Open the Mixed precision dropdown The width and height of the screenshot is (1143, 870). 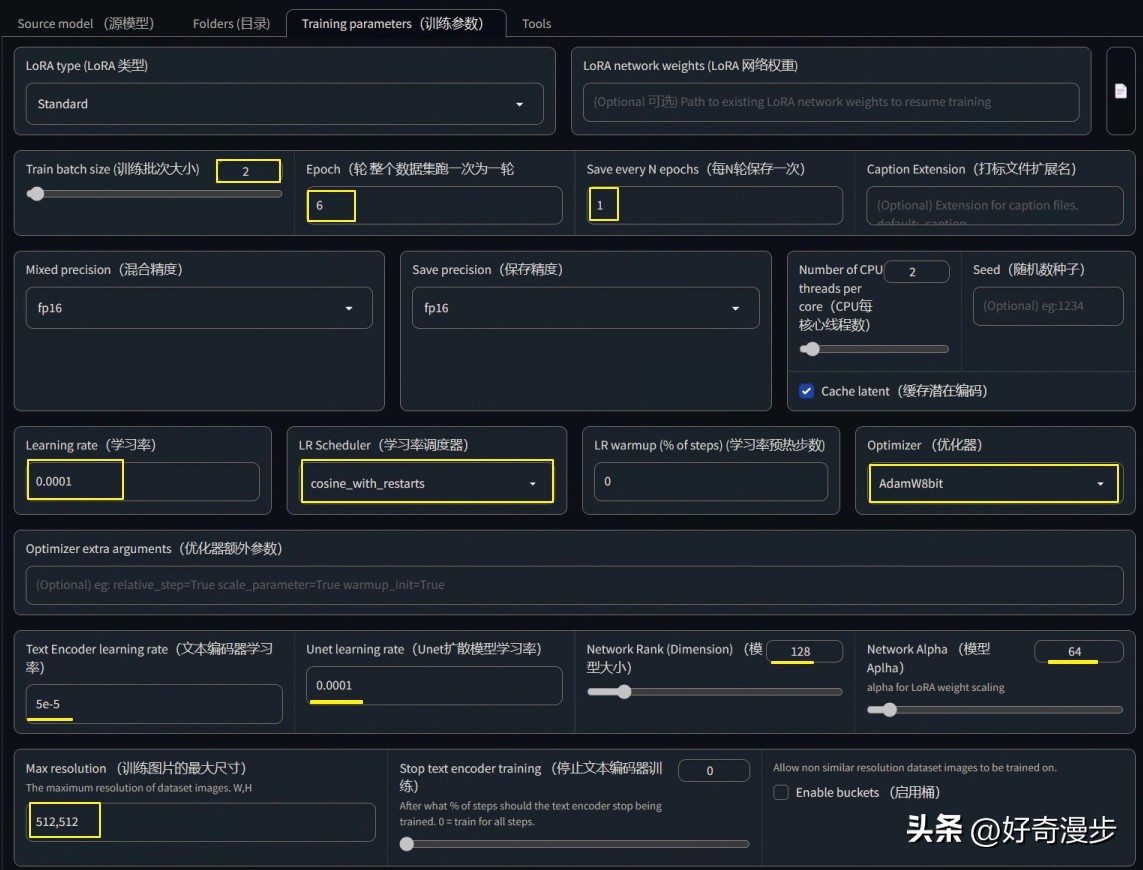tap(198, 308)
